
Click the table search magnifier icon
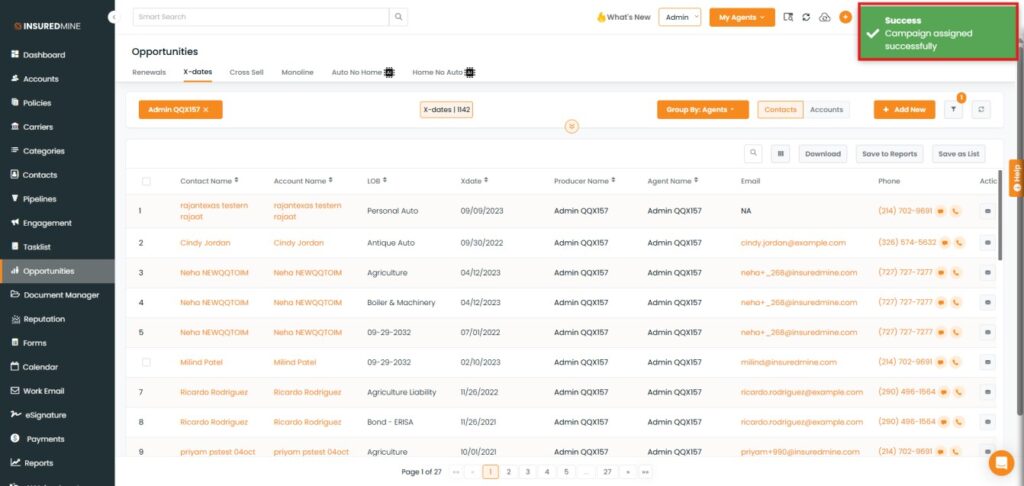coord(755,154)
